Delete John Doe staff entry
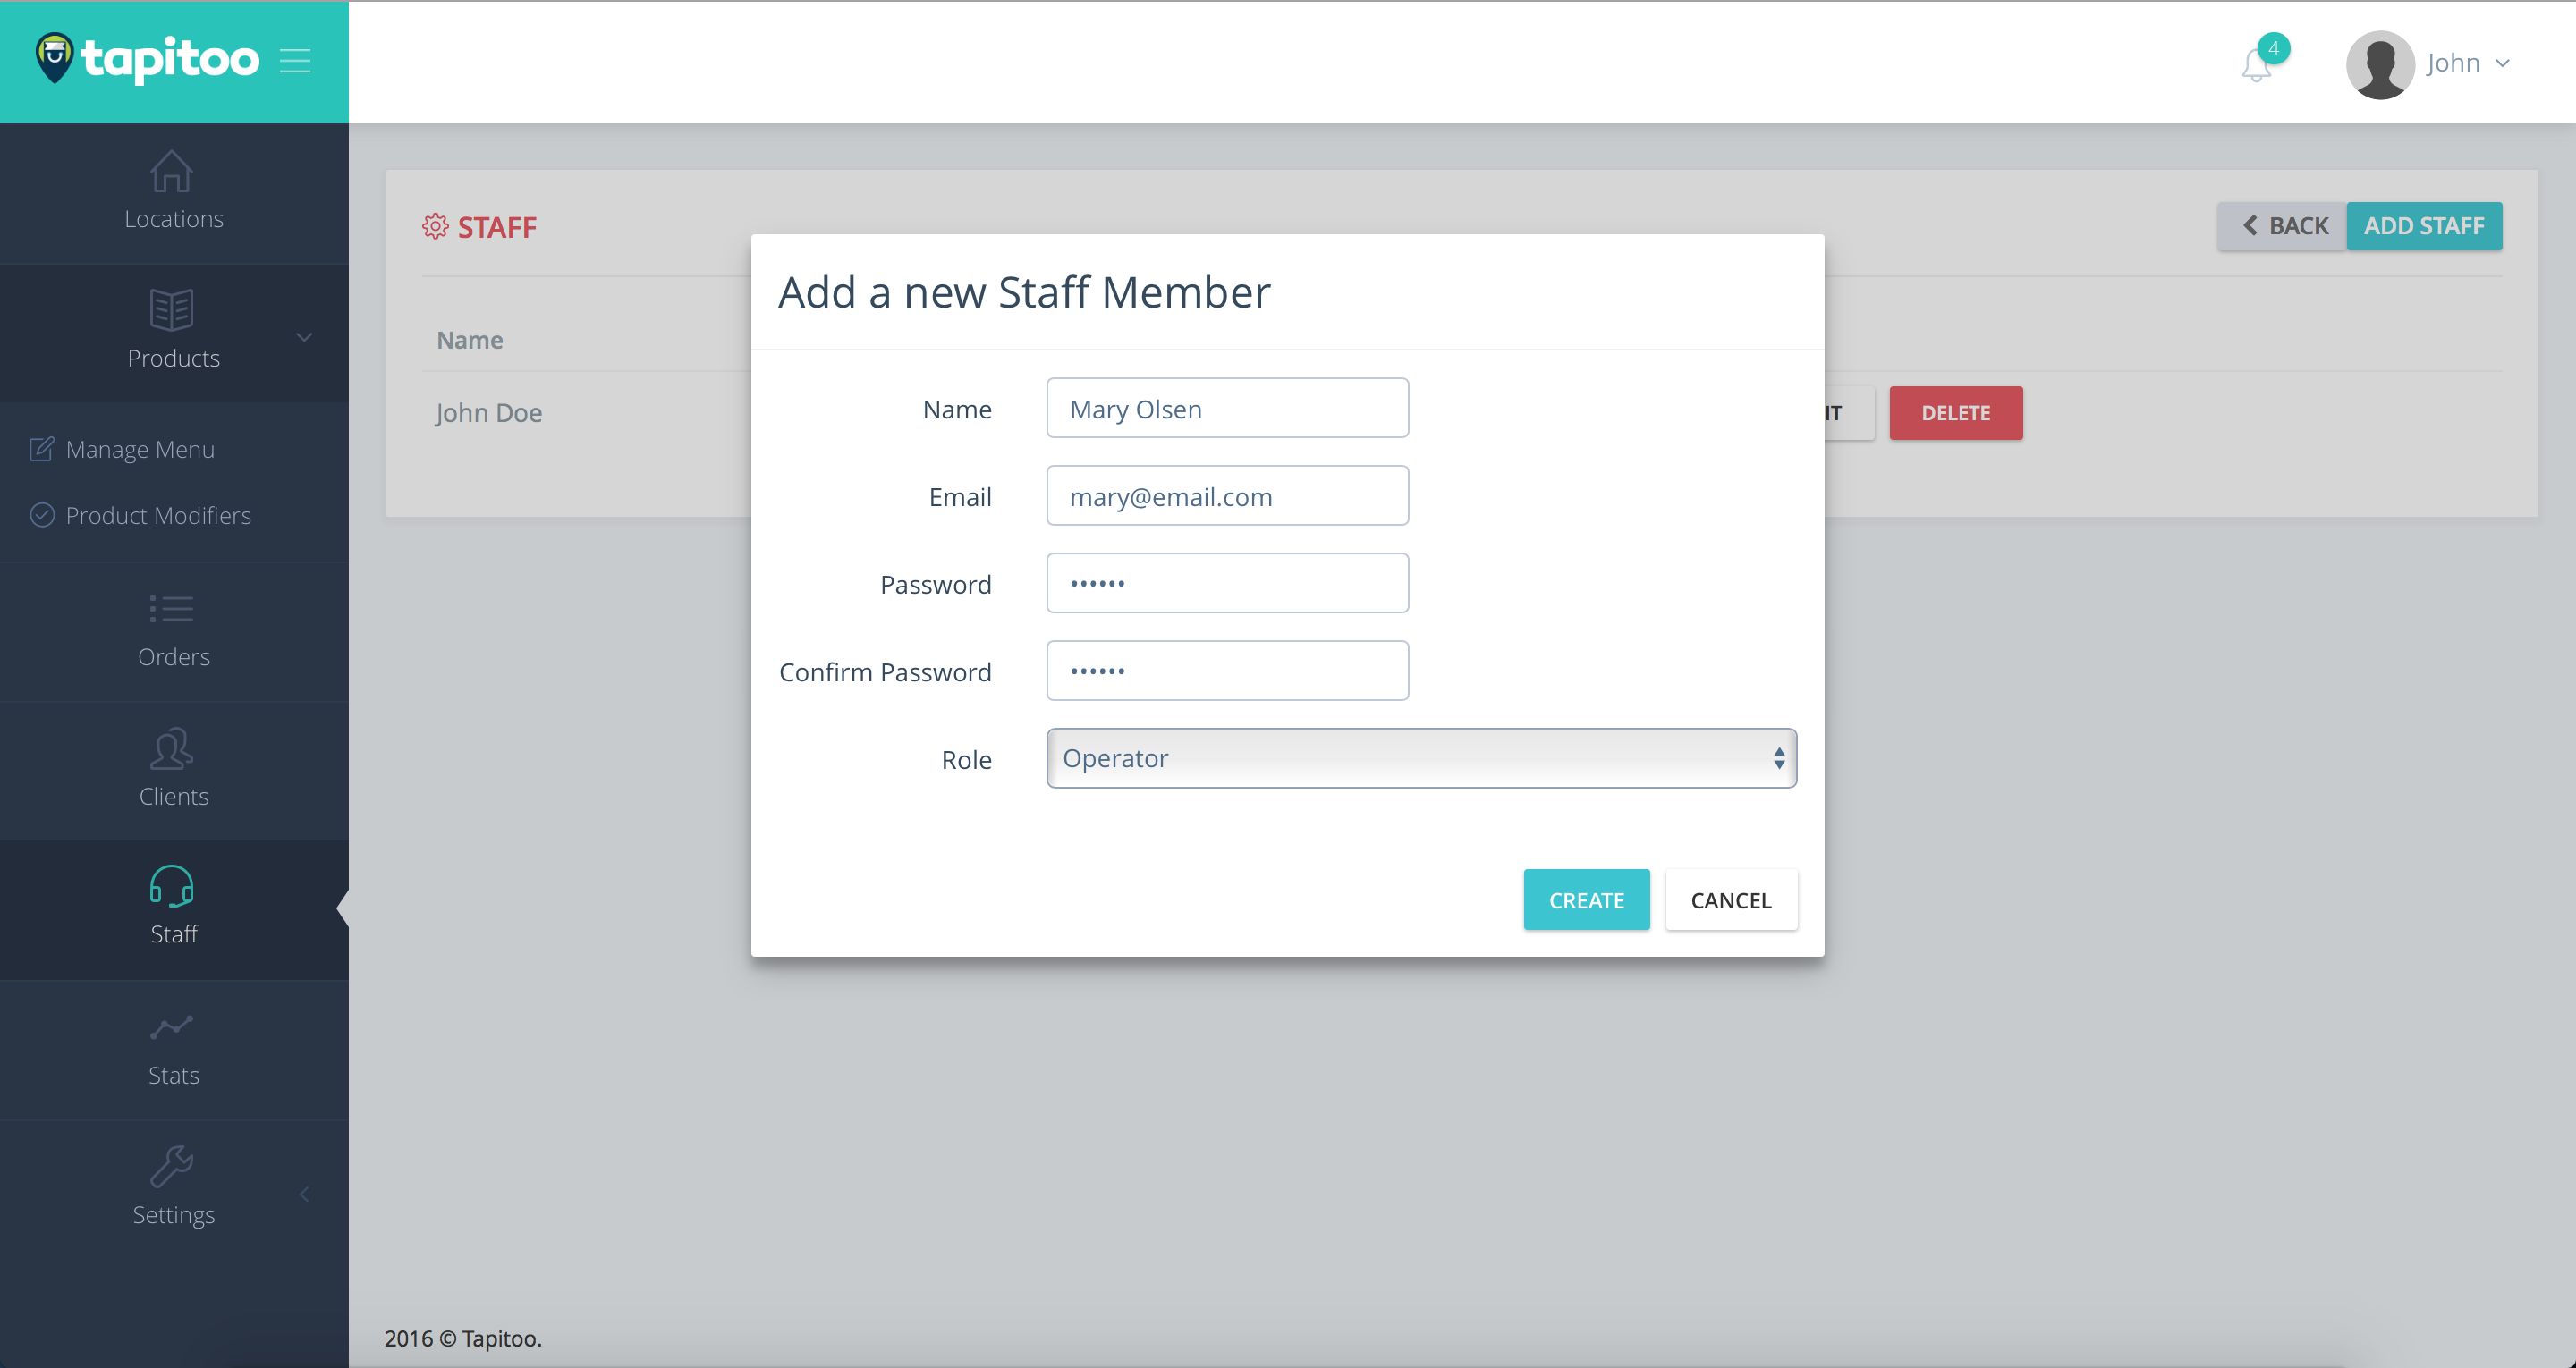 click(1956, 413)
